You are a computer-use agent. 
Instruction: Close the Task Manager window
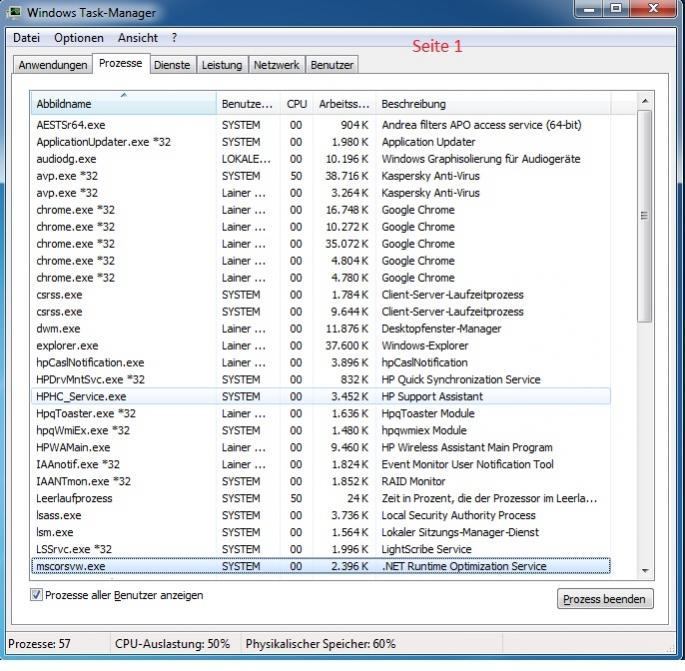coord(653,9)
